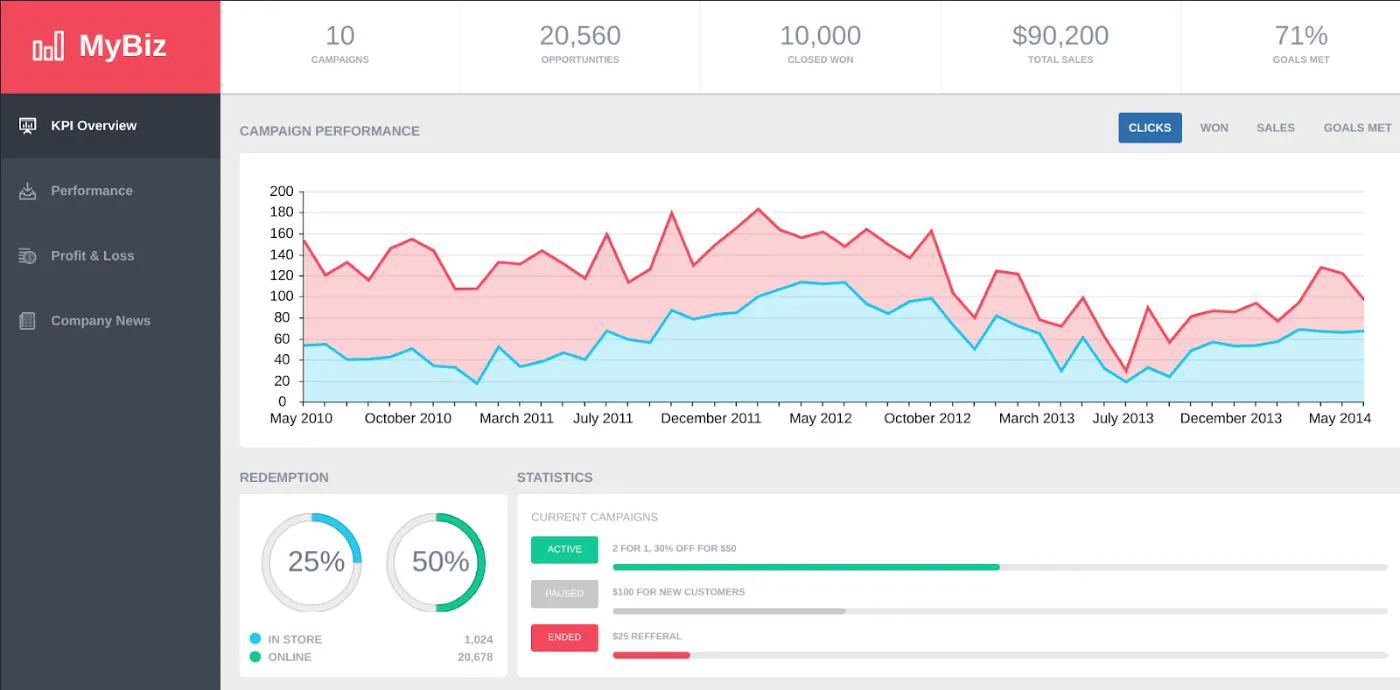Switch chart to the Clicks tab

1149,128
